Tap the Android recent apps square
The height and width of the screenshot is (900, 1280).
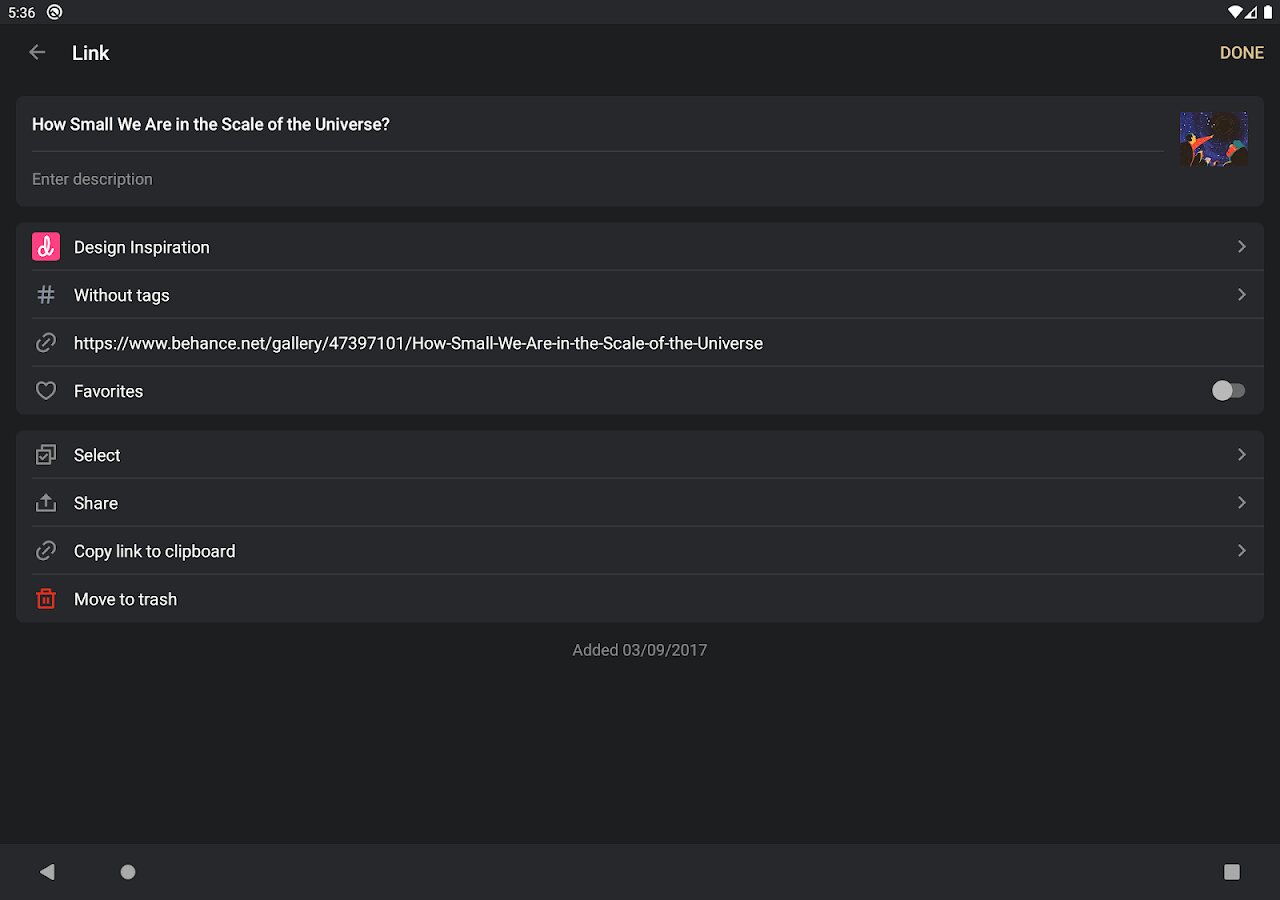coord(1232,872)
